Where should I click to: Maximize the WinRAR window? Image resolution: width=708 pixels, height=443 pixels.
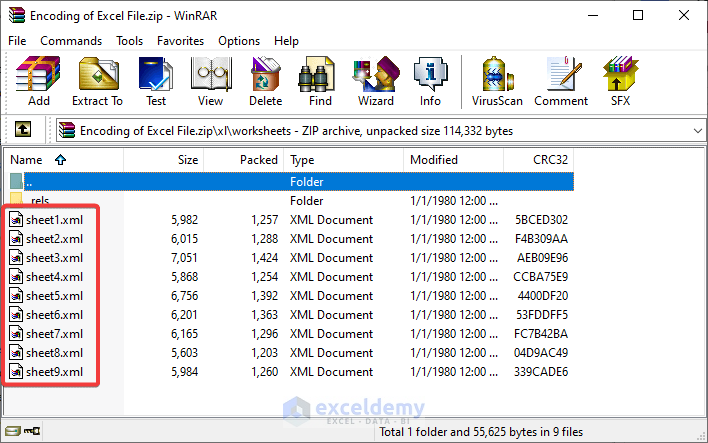pos(638,15)
